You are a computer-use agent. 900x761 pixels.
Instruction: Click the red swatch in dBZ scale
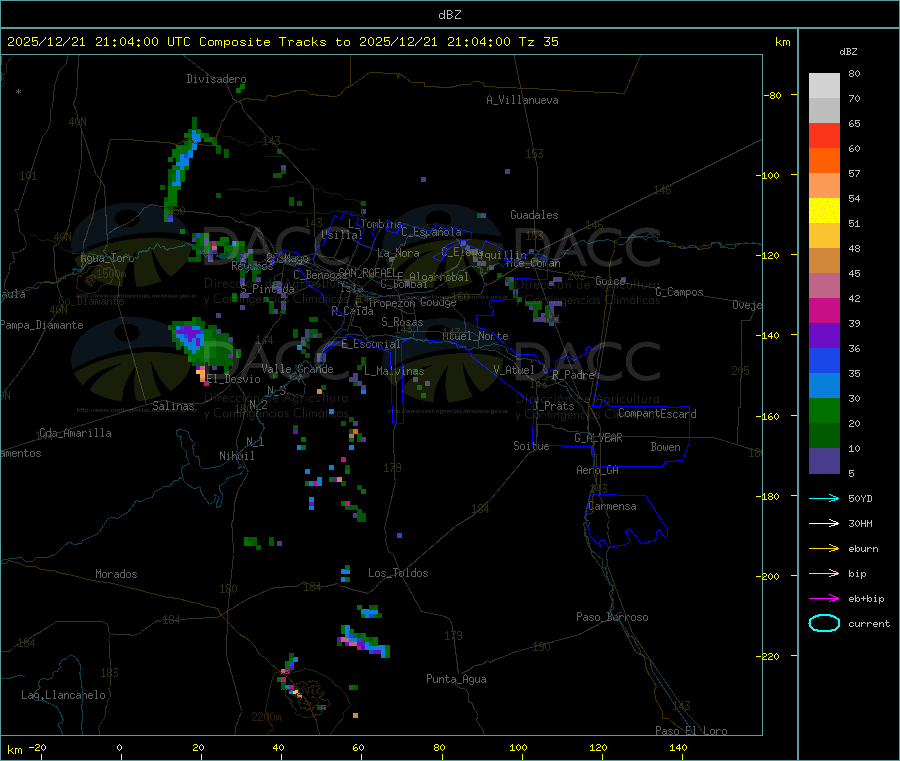coord(824,135)
